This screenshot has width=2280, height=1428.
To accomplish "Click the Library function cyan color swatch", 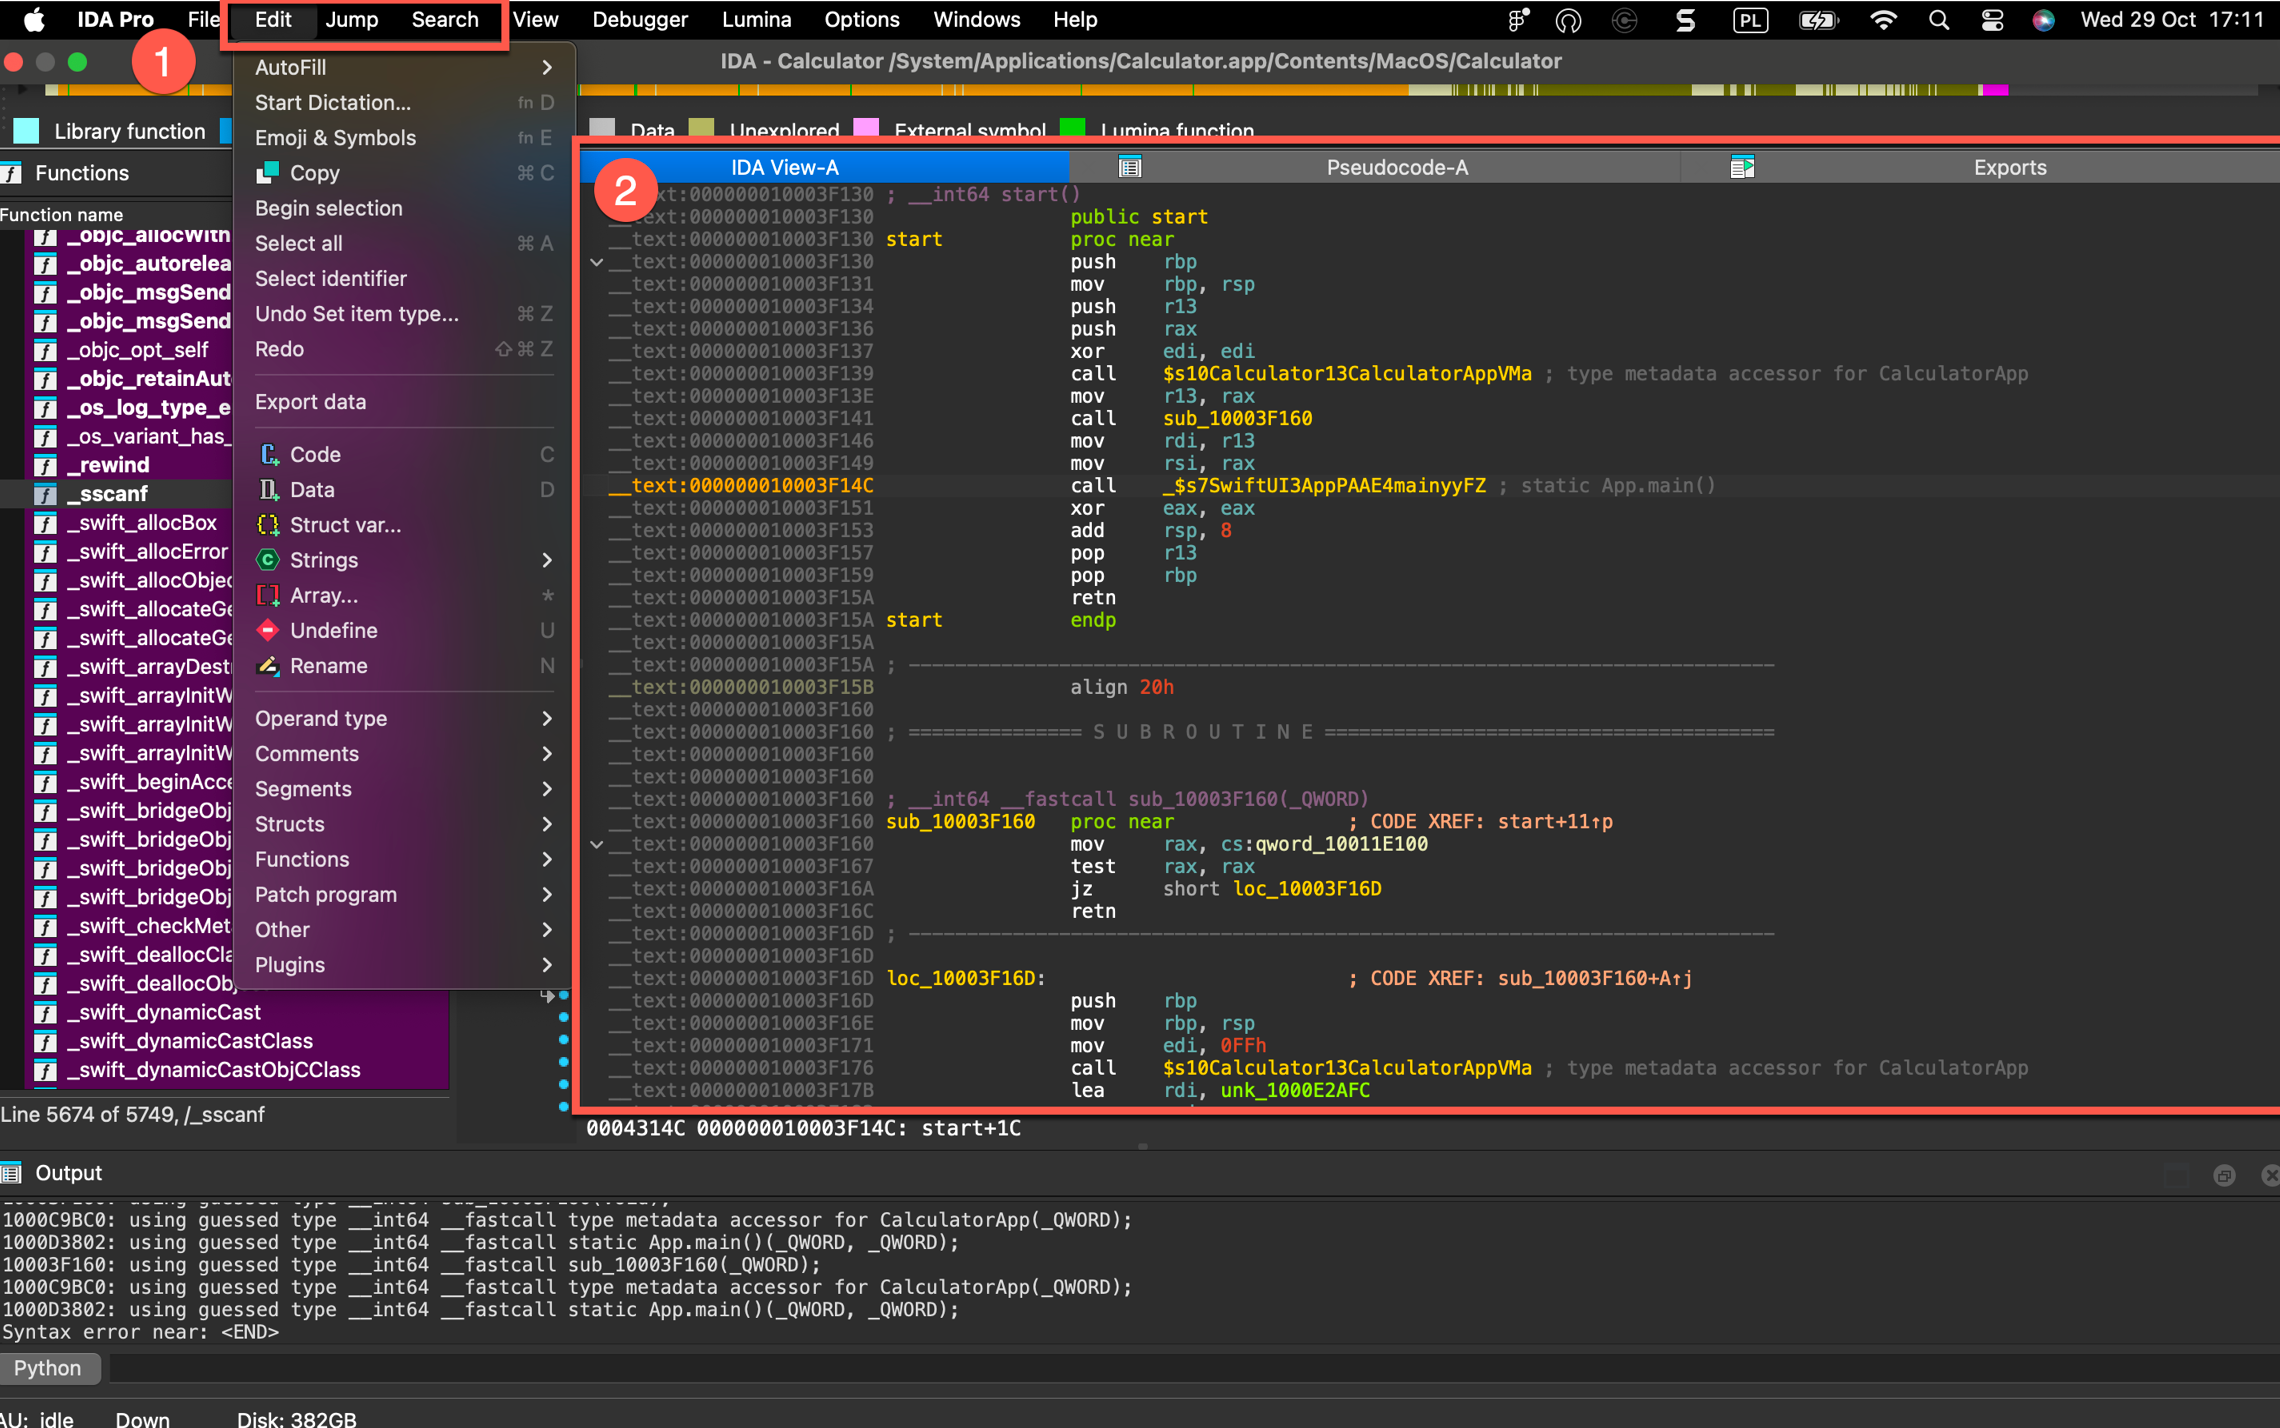I will [27, 131].
